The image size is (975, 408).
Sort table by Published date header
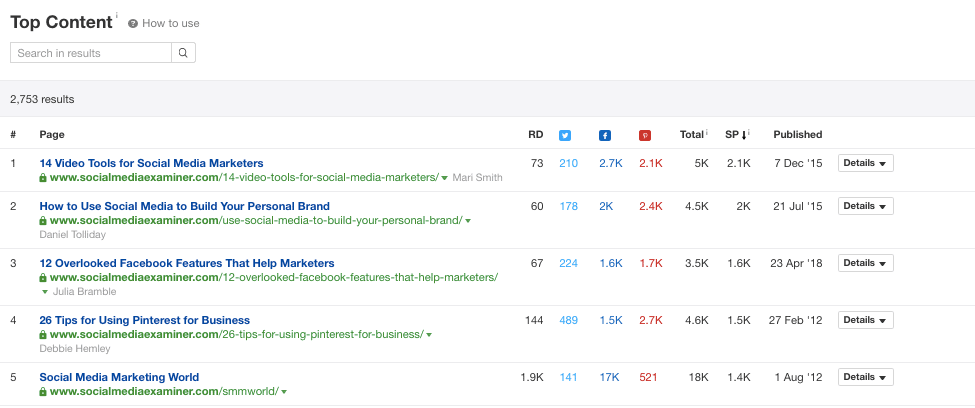(797, 135)
